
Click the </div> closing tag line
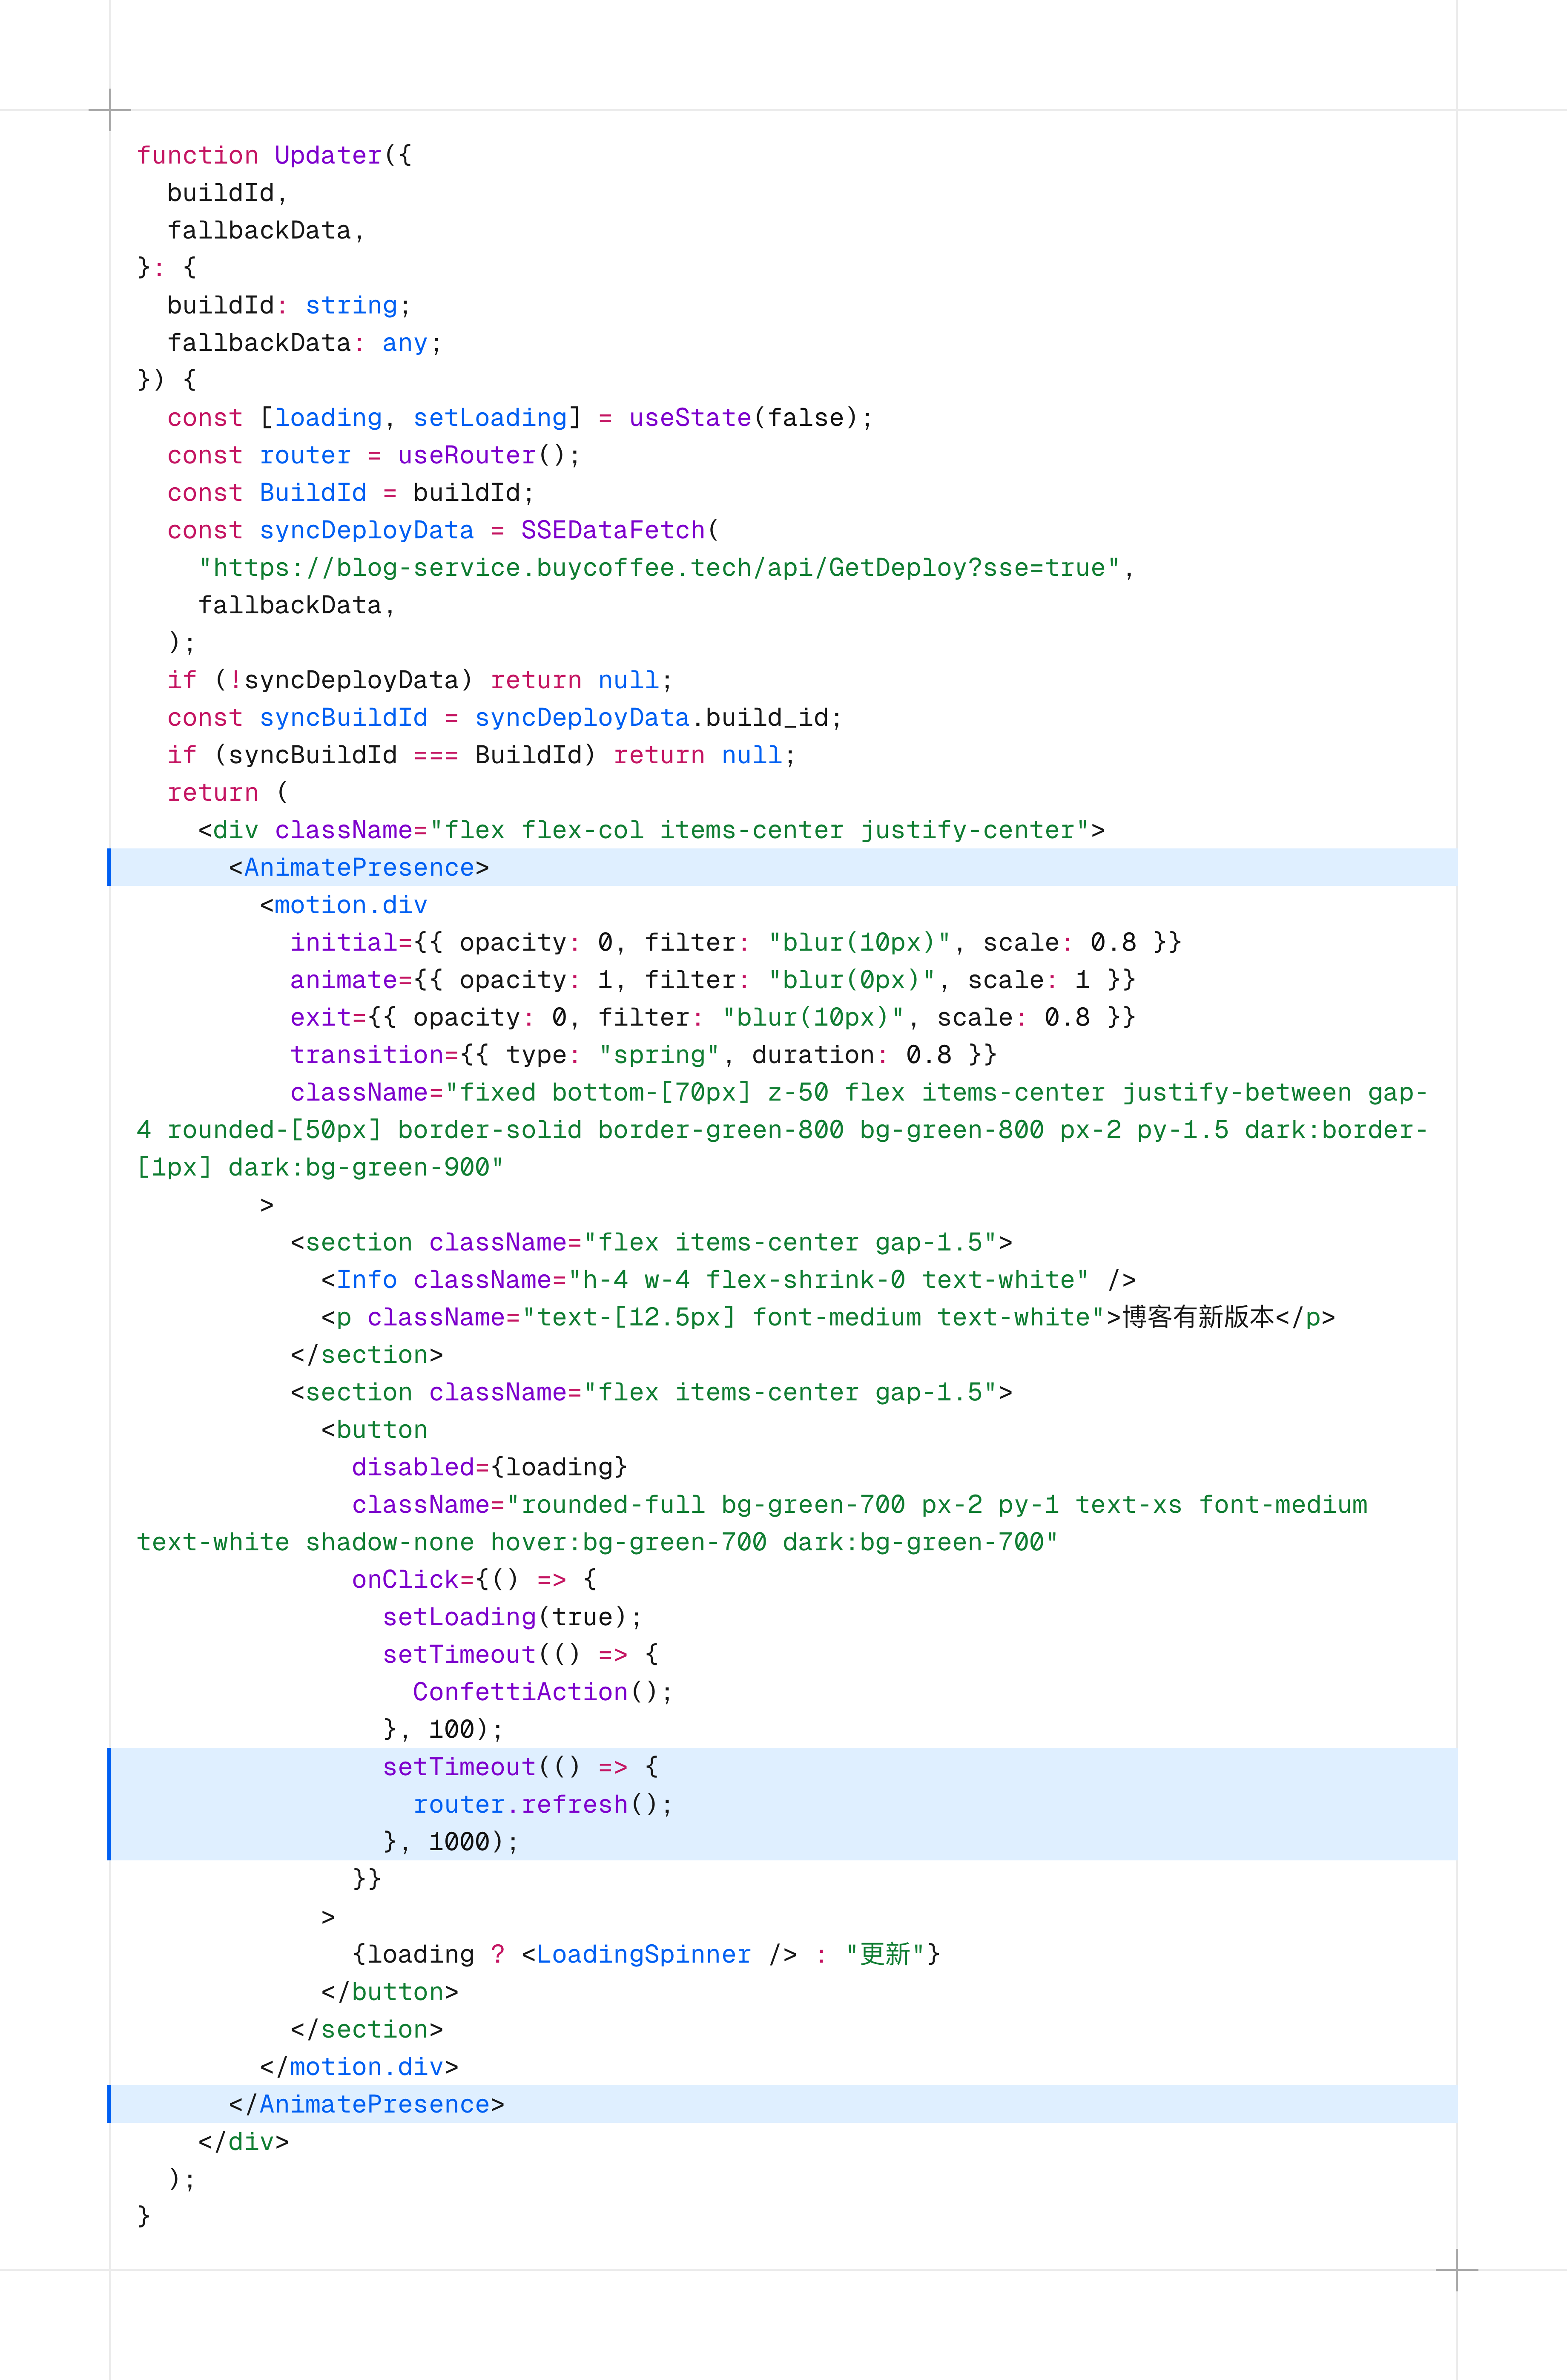(x=244, y=2142)
